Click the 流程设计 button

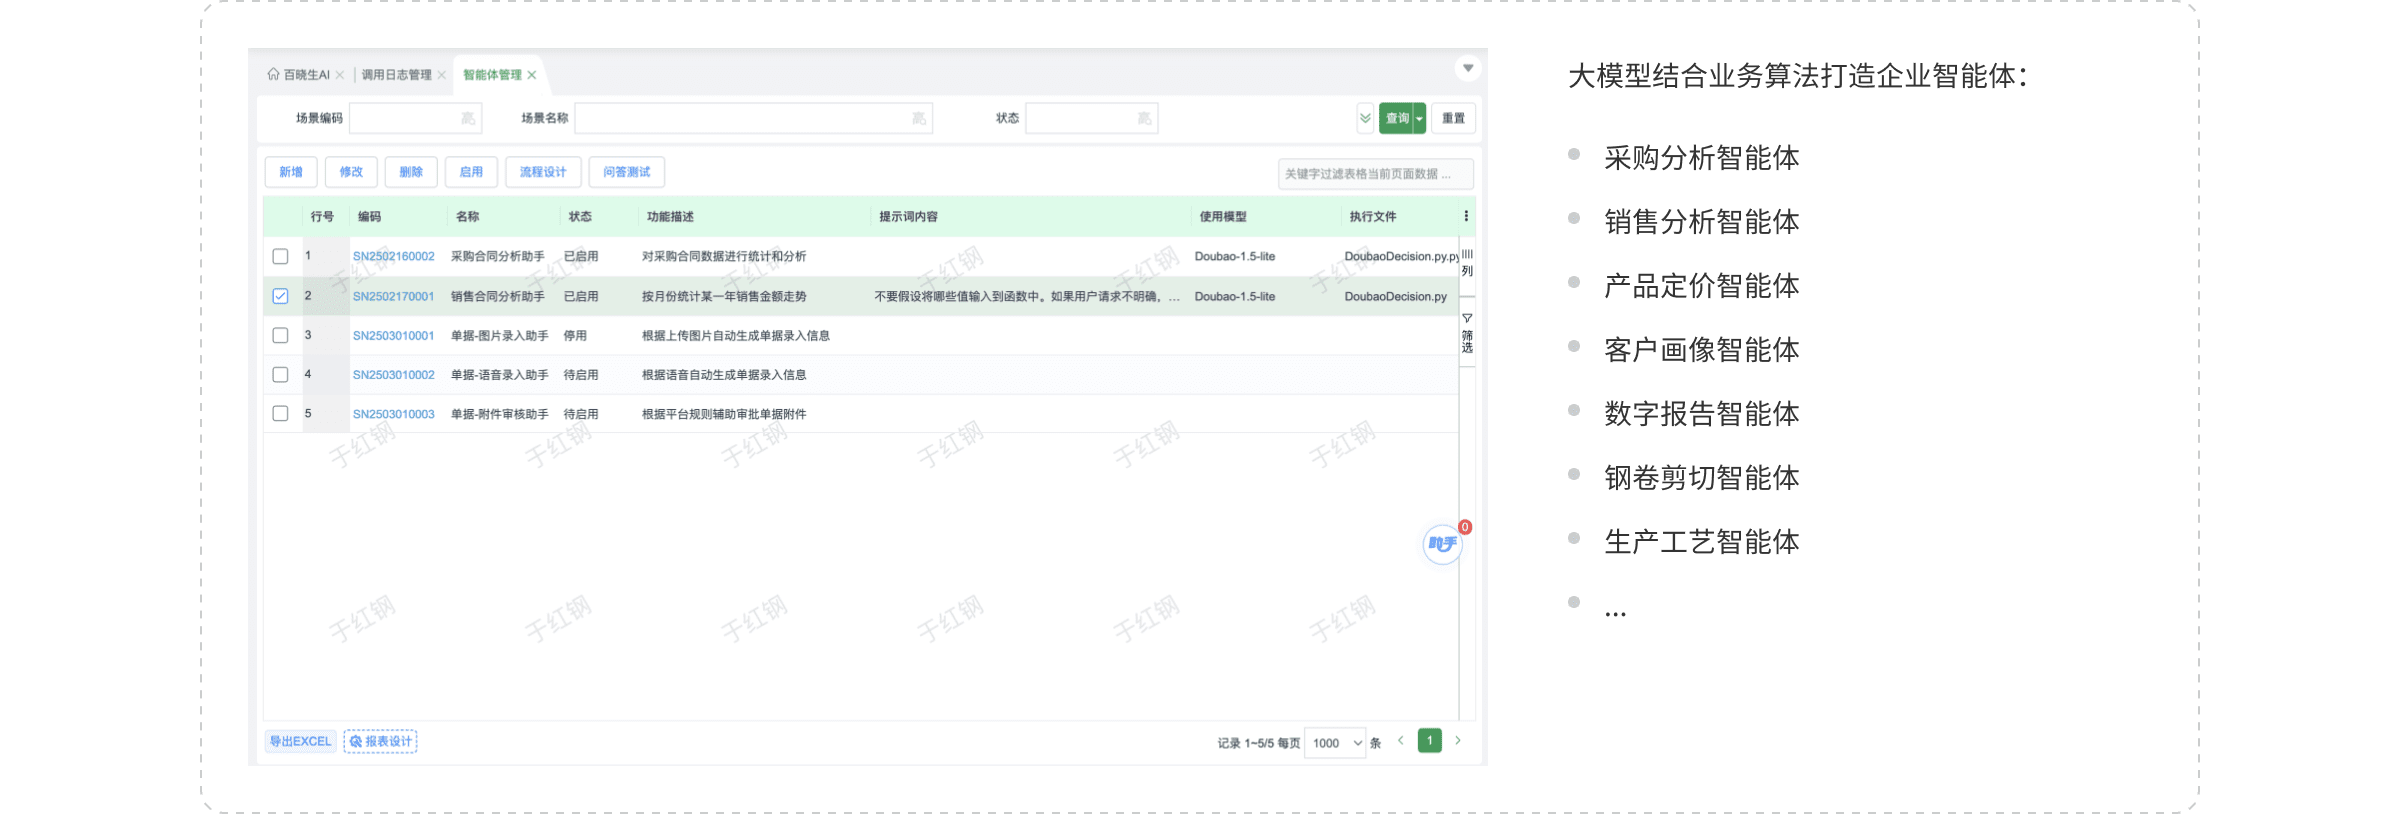(543, 172)
